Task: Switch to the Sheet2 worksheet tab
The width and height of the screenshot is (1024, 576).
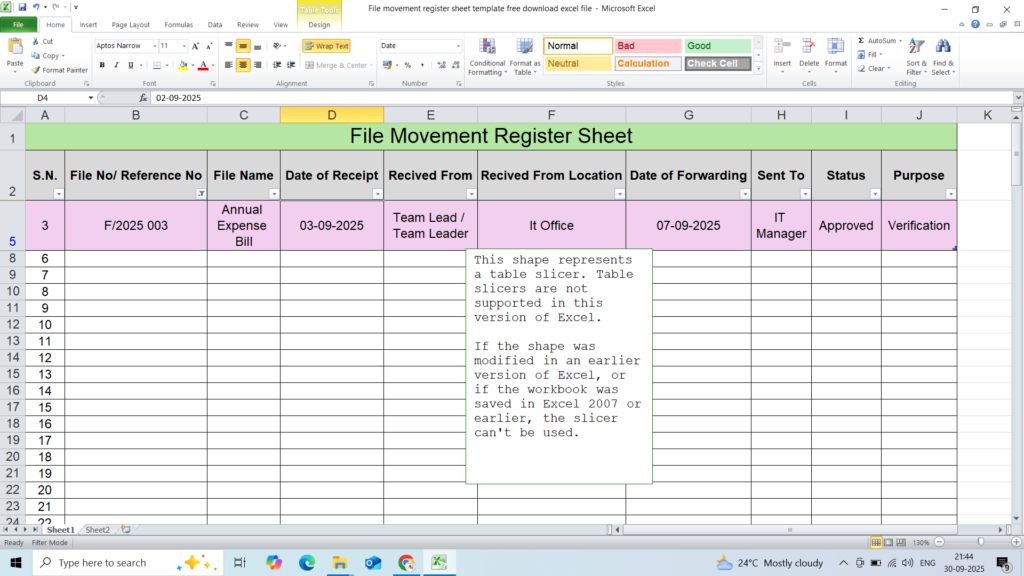Action: [97, 529]
